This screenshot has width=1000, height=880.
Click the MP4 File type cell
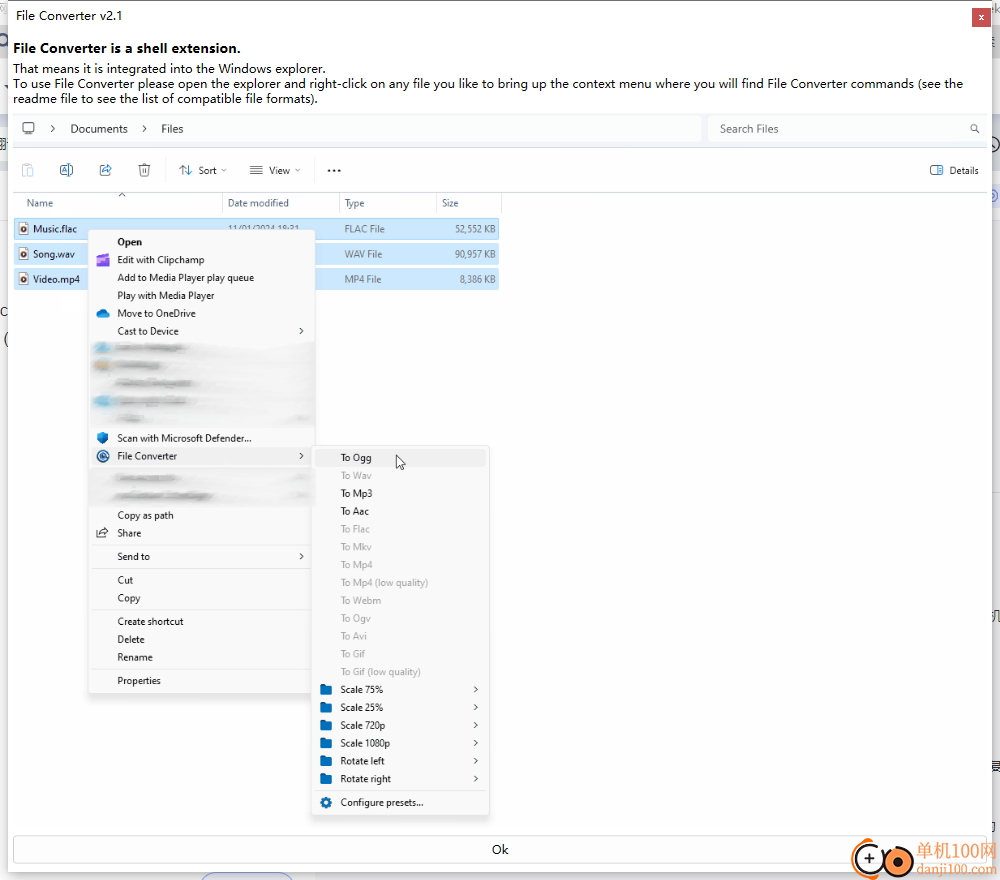tap(363, 279)
